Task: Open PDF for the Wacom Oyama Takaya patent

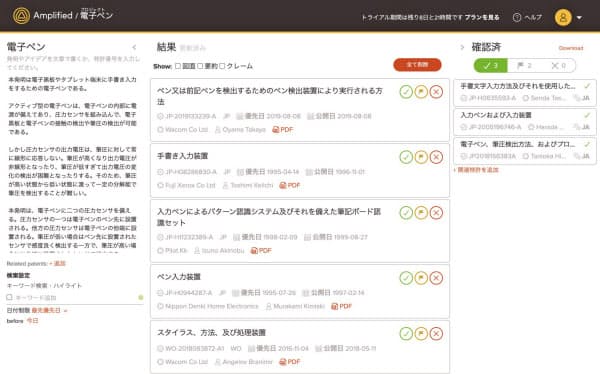Action: point(282,130)
